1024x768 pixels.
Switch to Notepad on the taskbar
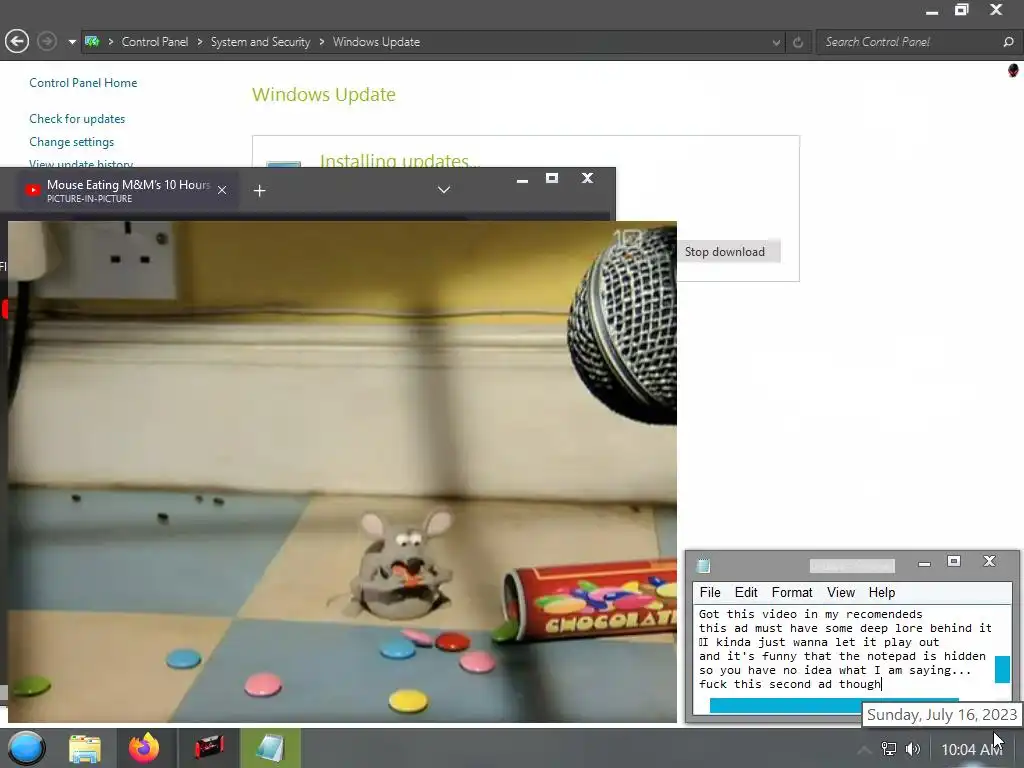270,748
